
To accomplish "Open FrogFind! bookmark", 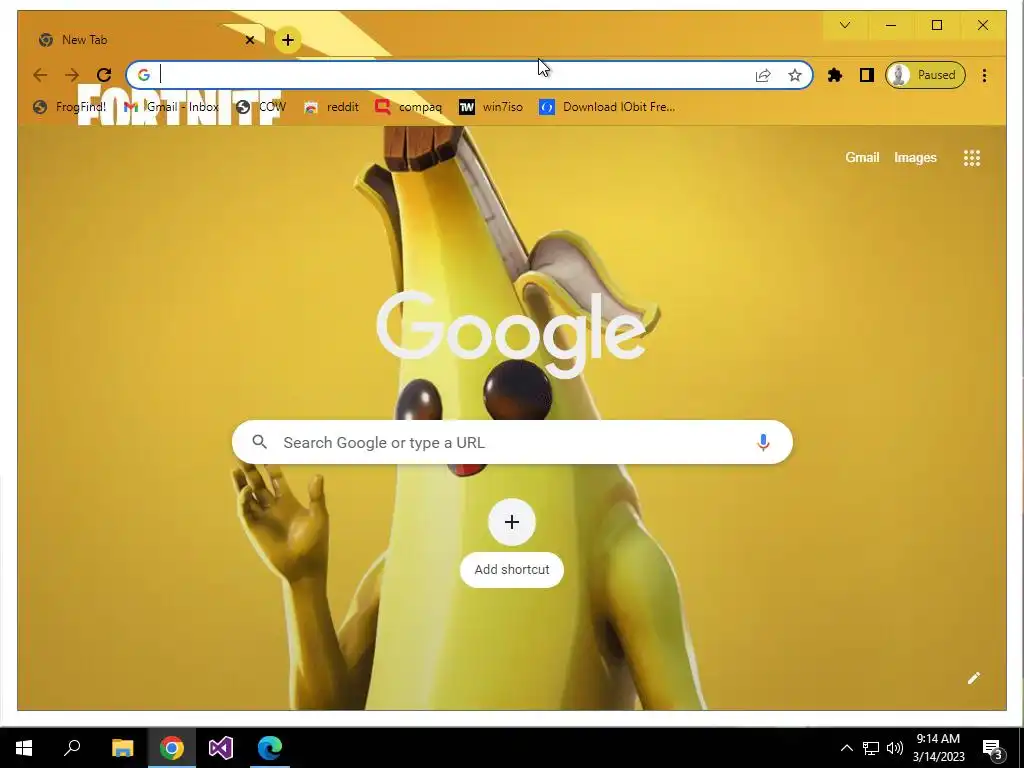I will (x=69, y=107).
